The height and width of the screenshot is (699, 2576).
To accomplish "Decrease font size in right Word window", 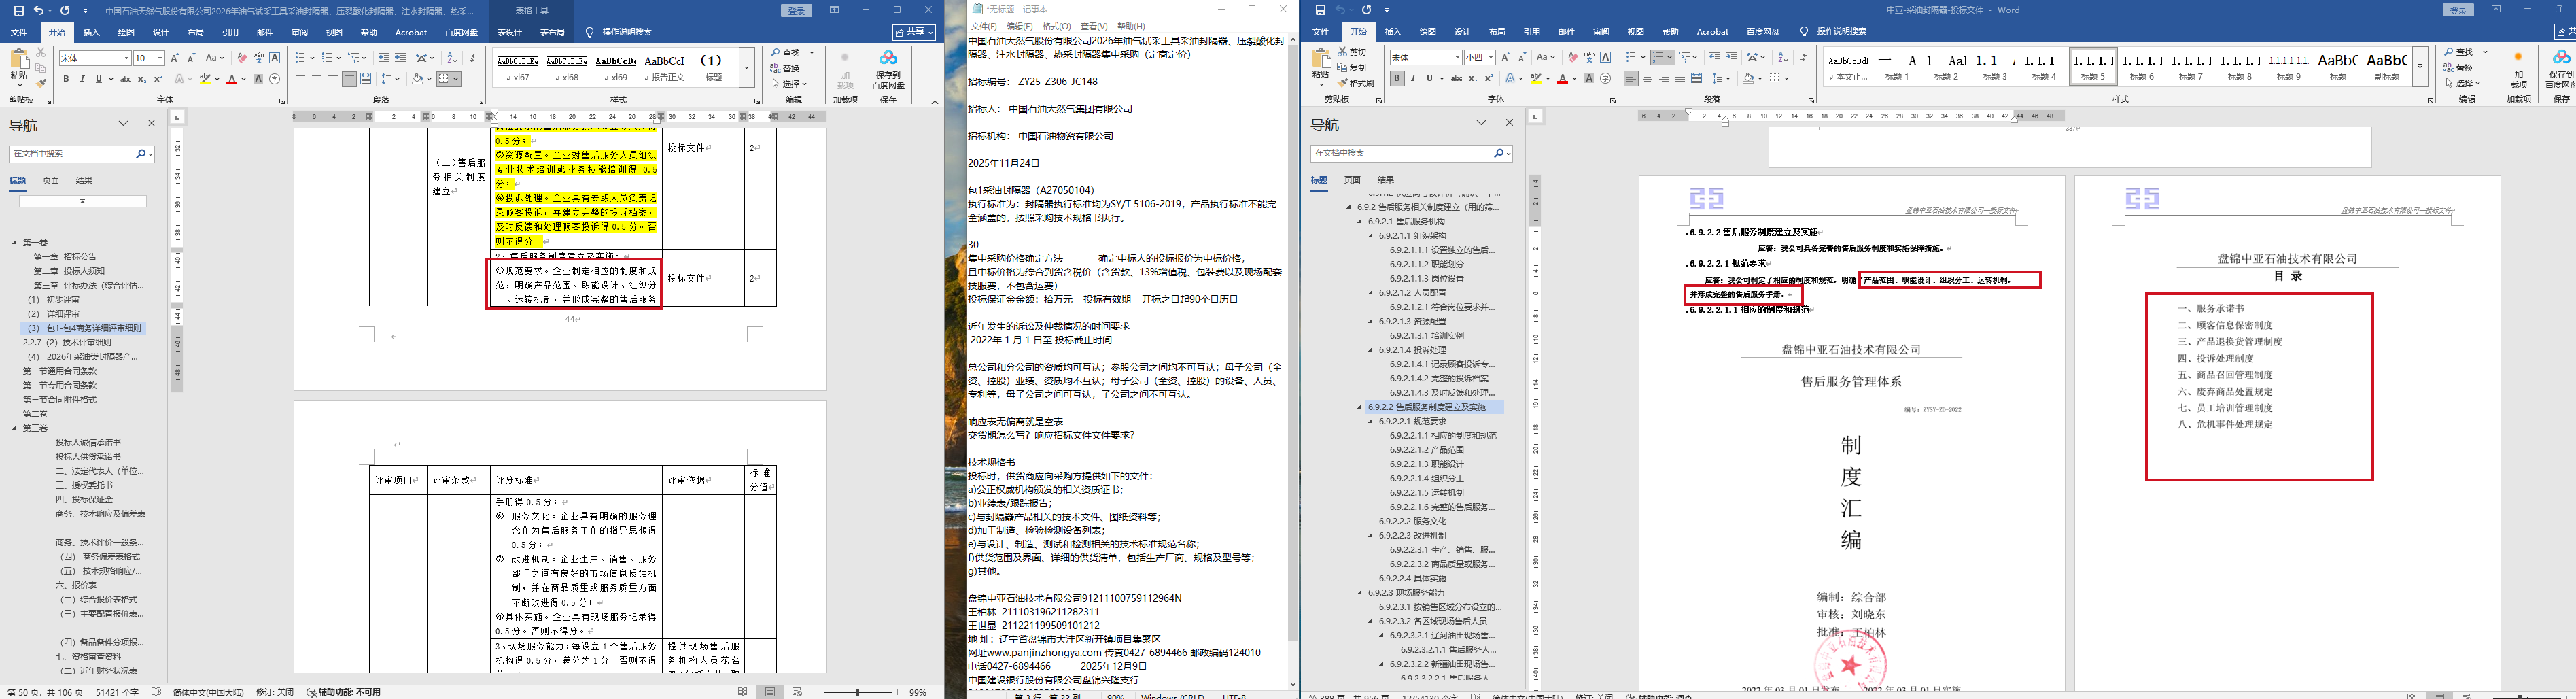I will coord(1522,57).
